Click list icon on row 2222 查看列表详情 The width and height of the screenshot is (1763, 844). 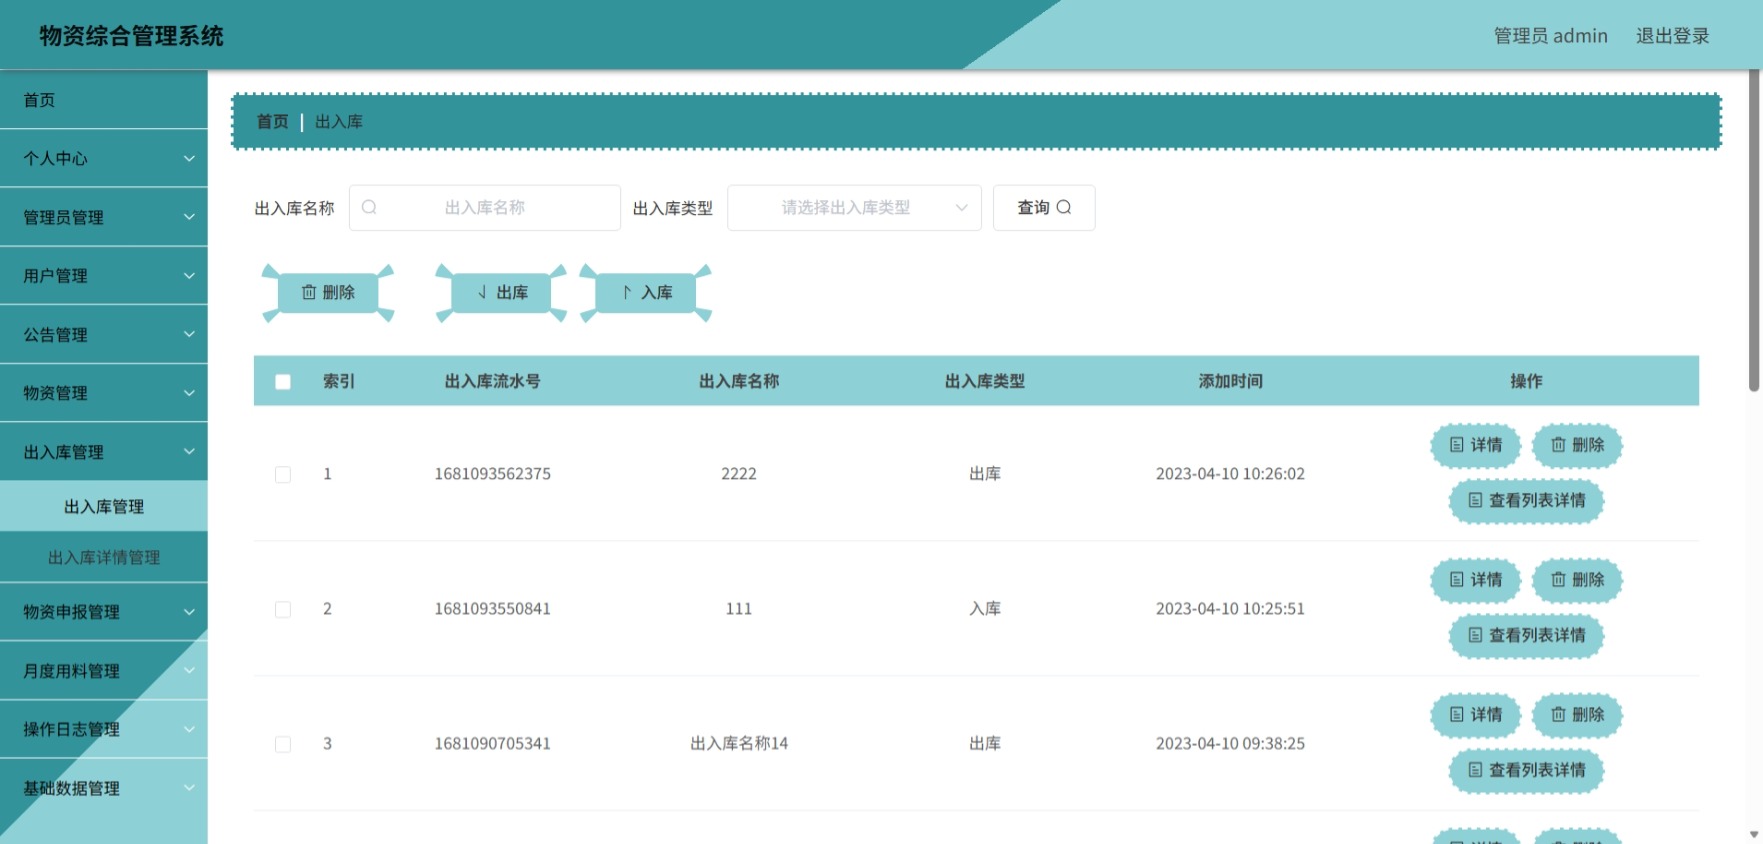(1475, 500)
